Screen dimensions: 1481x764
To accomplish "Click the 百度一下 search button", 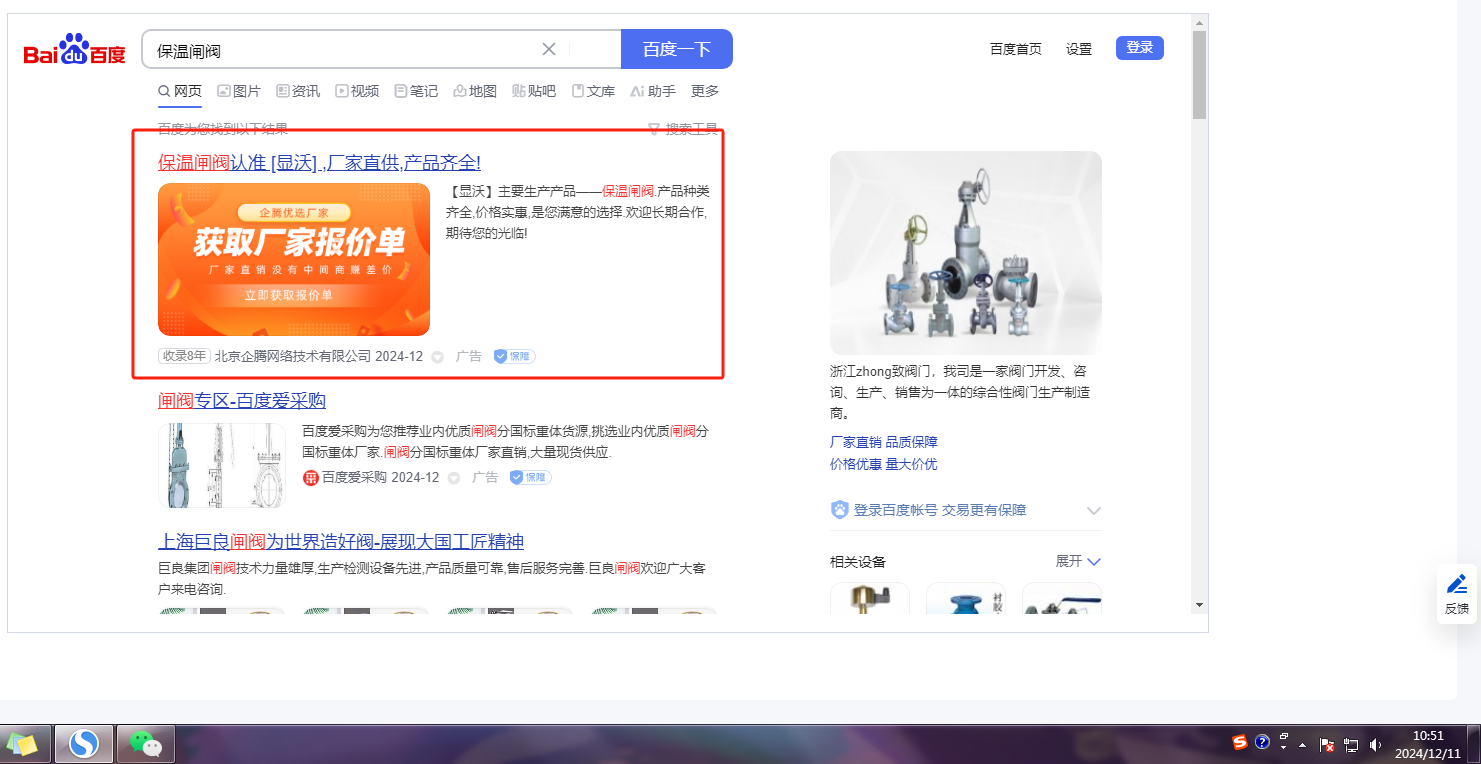I will (677, 49).
